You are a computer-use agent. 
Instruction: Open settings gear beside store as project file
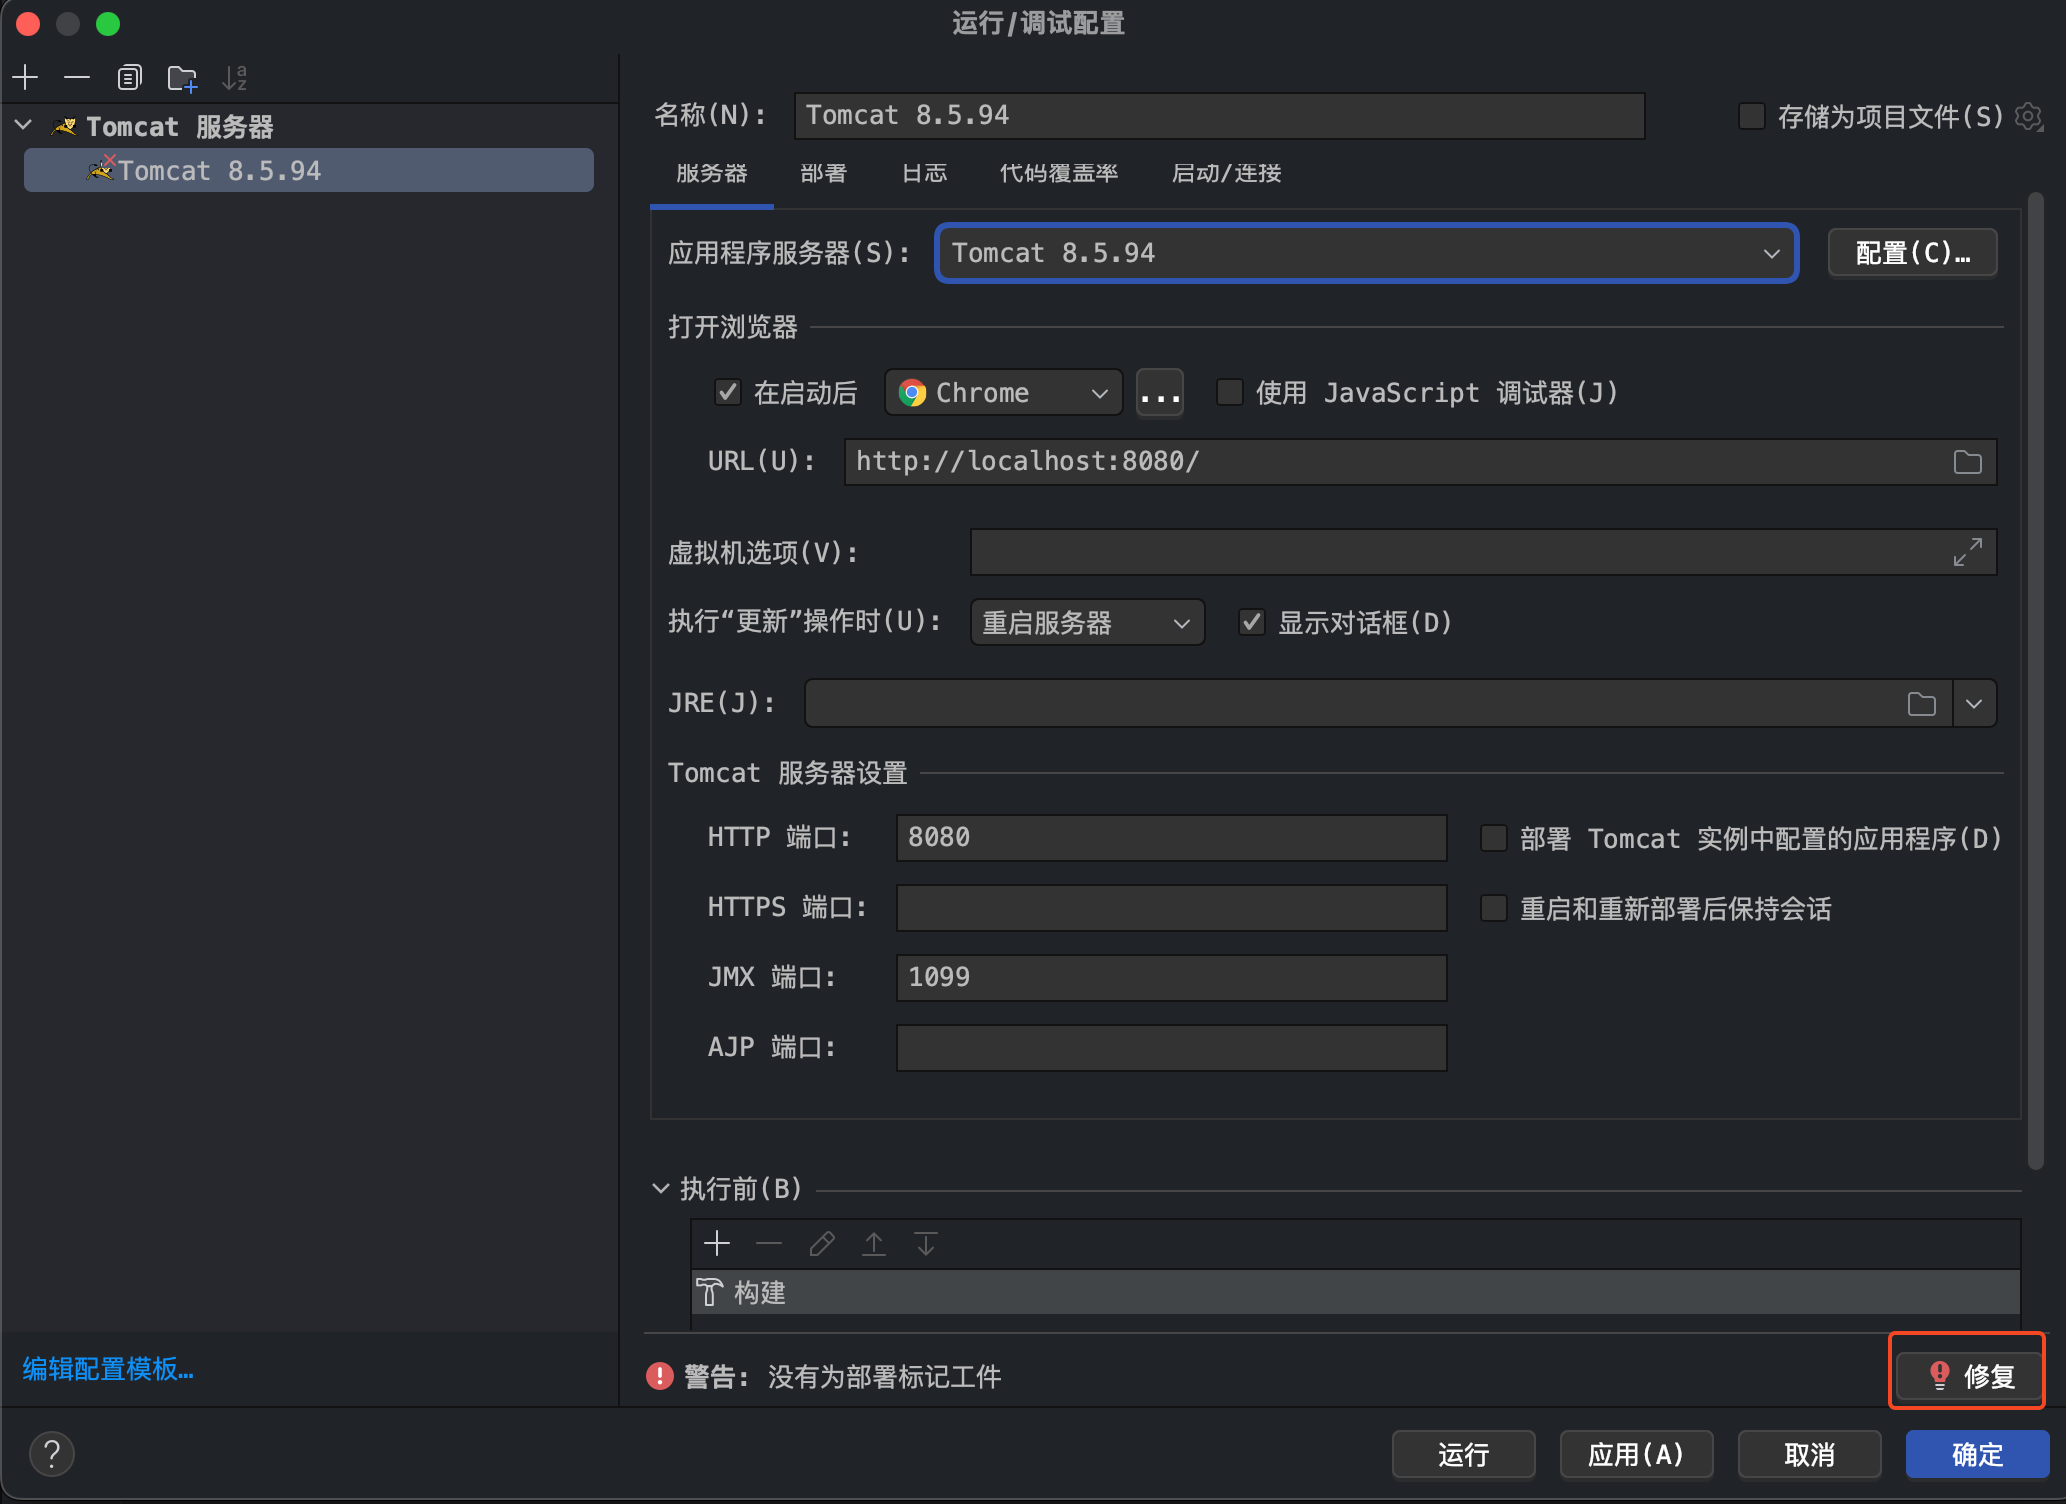click(2028, 116)
